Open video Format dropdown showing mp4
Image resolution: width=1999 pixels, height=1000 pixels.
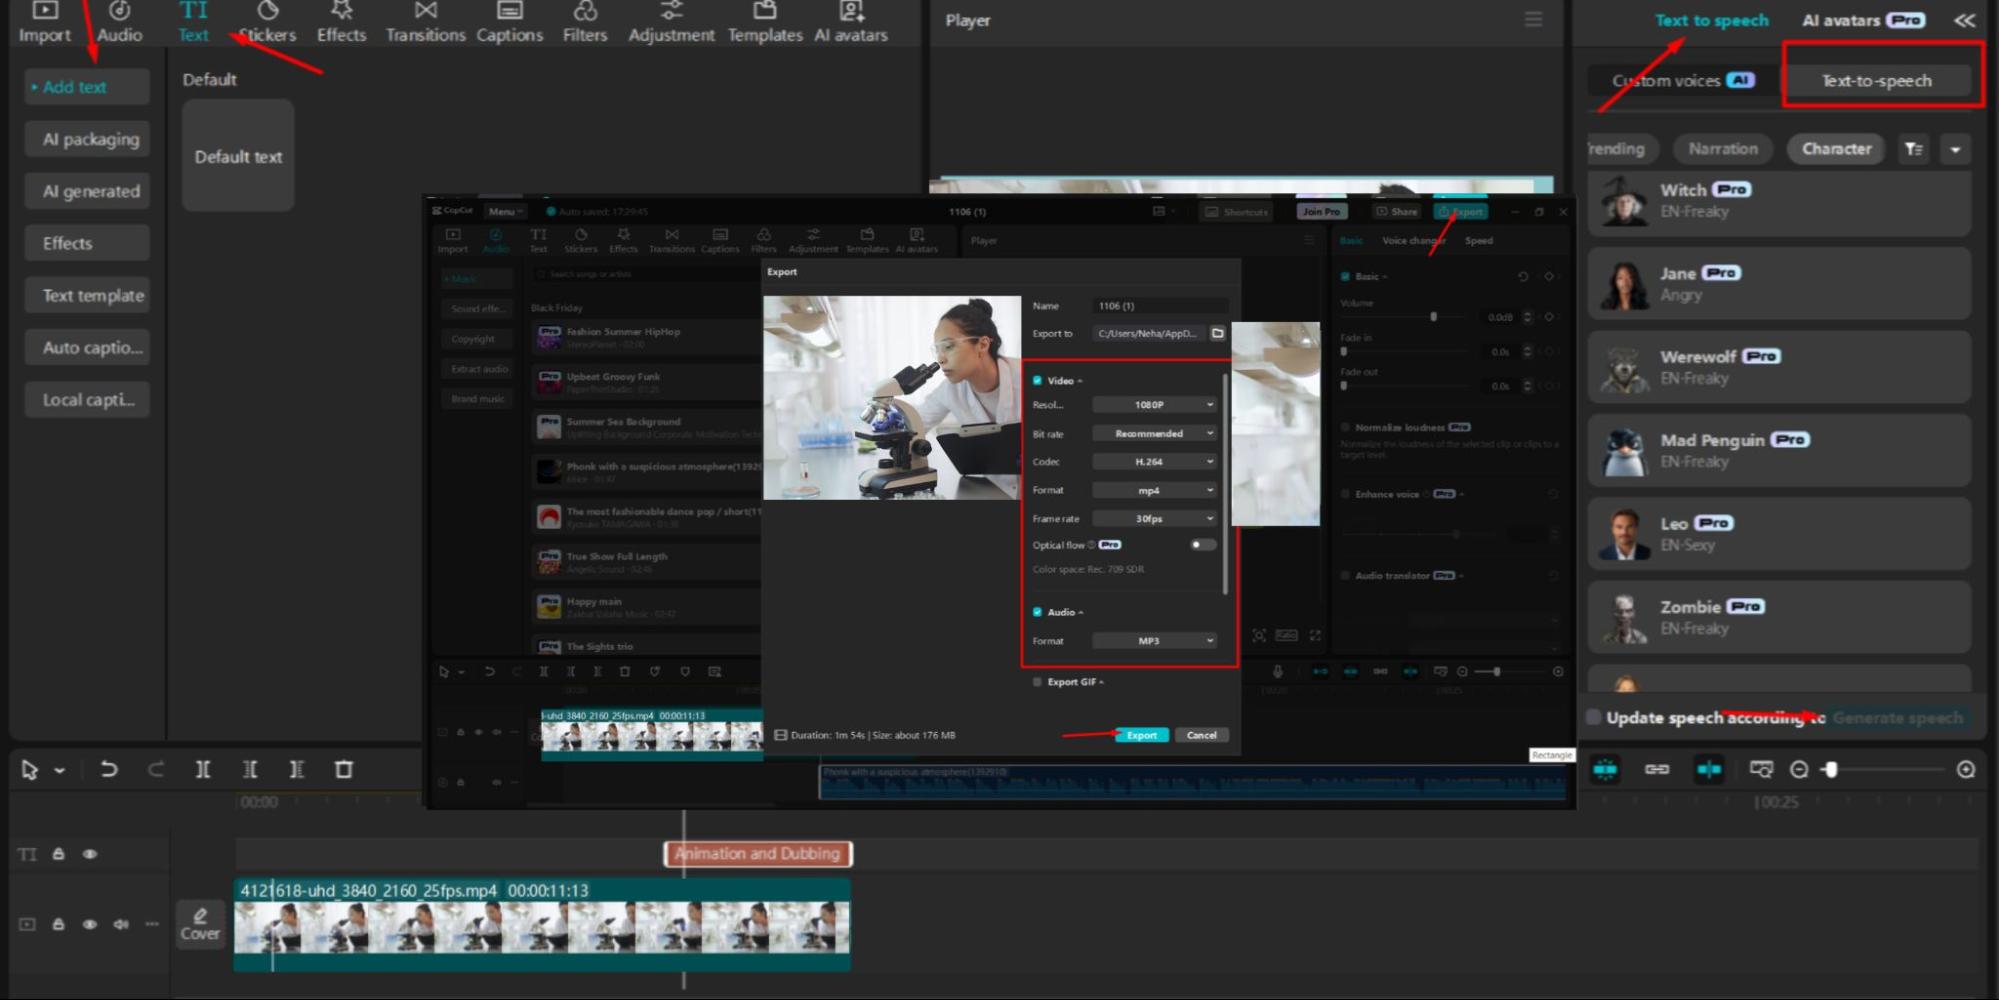pos(1154,490)
